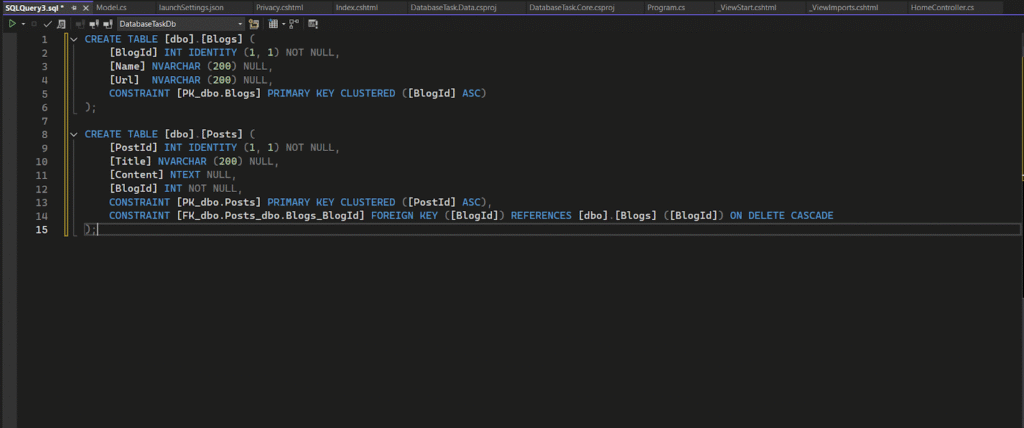The image size is (1024, 428).
Task: Switch to the Model.cs tab
Action: pos(110,7)
